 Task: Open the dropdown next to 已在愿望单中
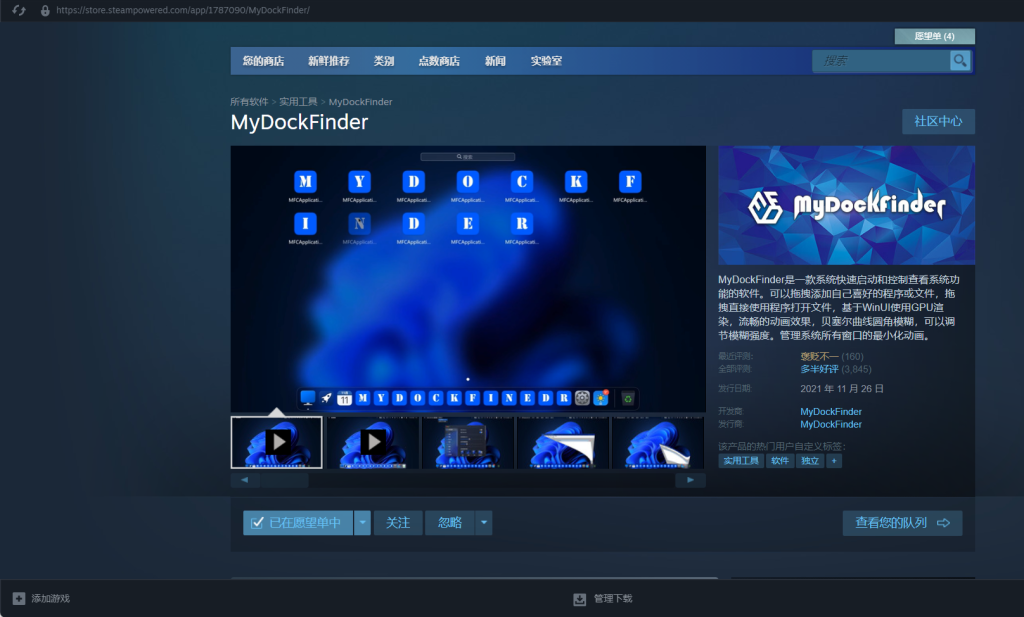[x=361, y=522]
